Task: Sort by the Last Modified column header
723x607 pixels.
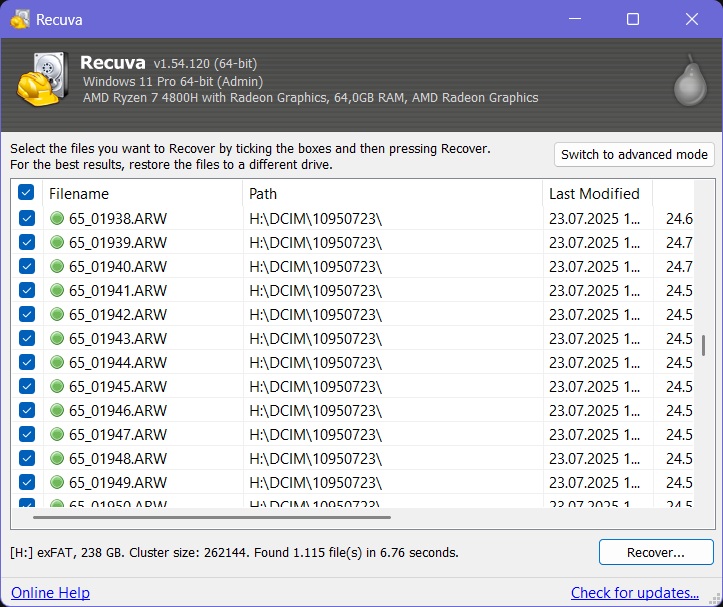Action: point(598,194)
